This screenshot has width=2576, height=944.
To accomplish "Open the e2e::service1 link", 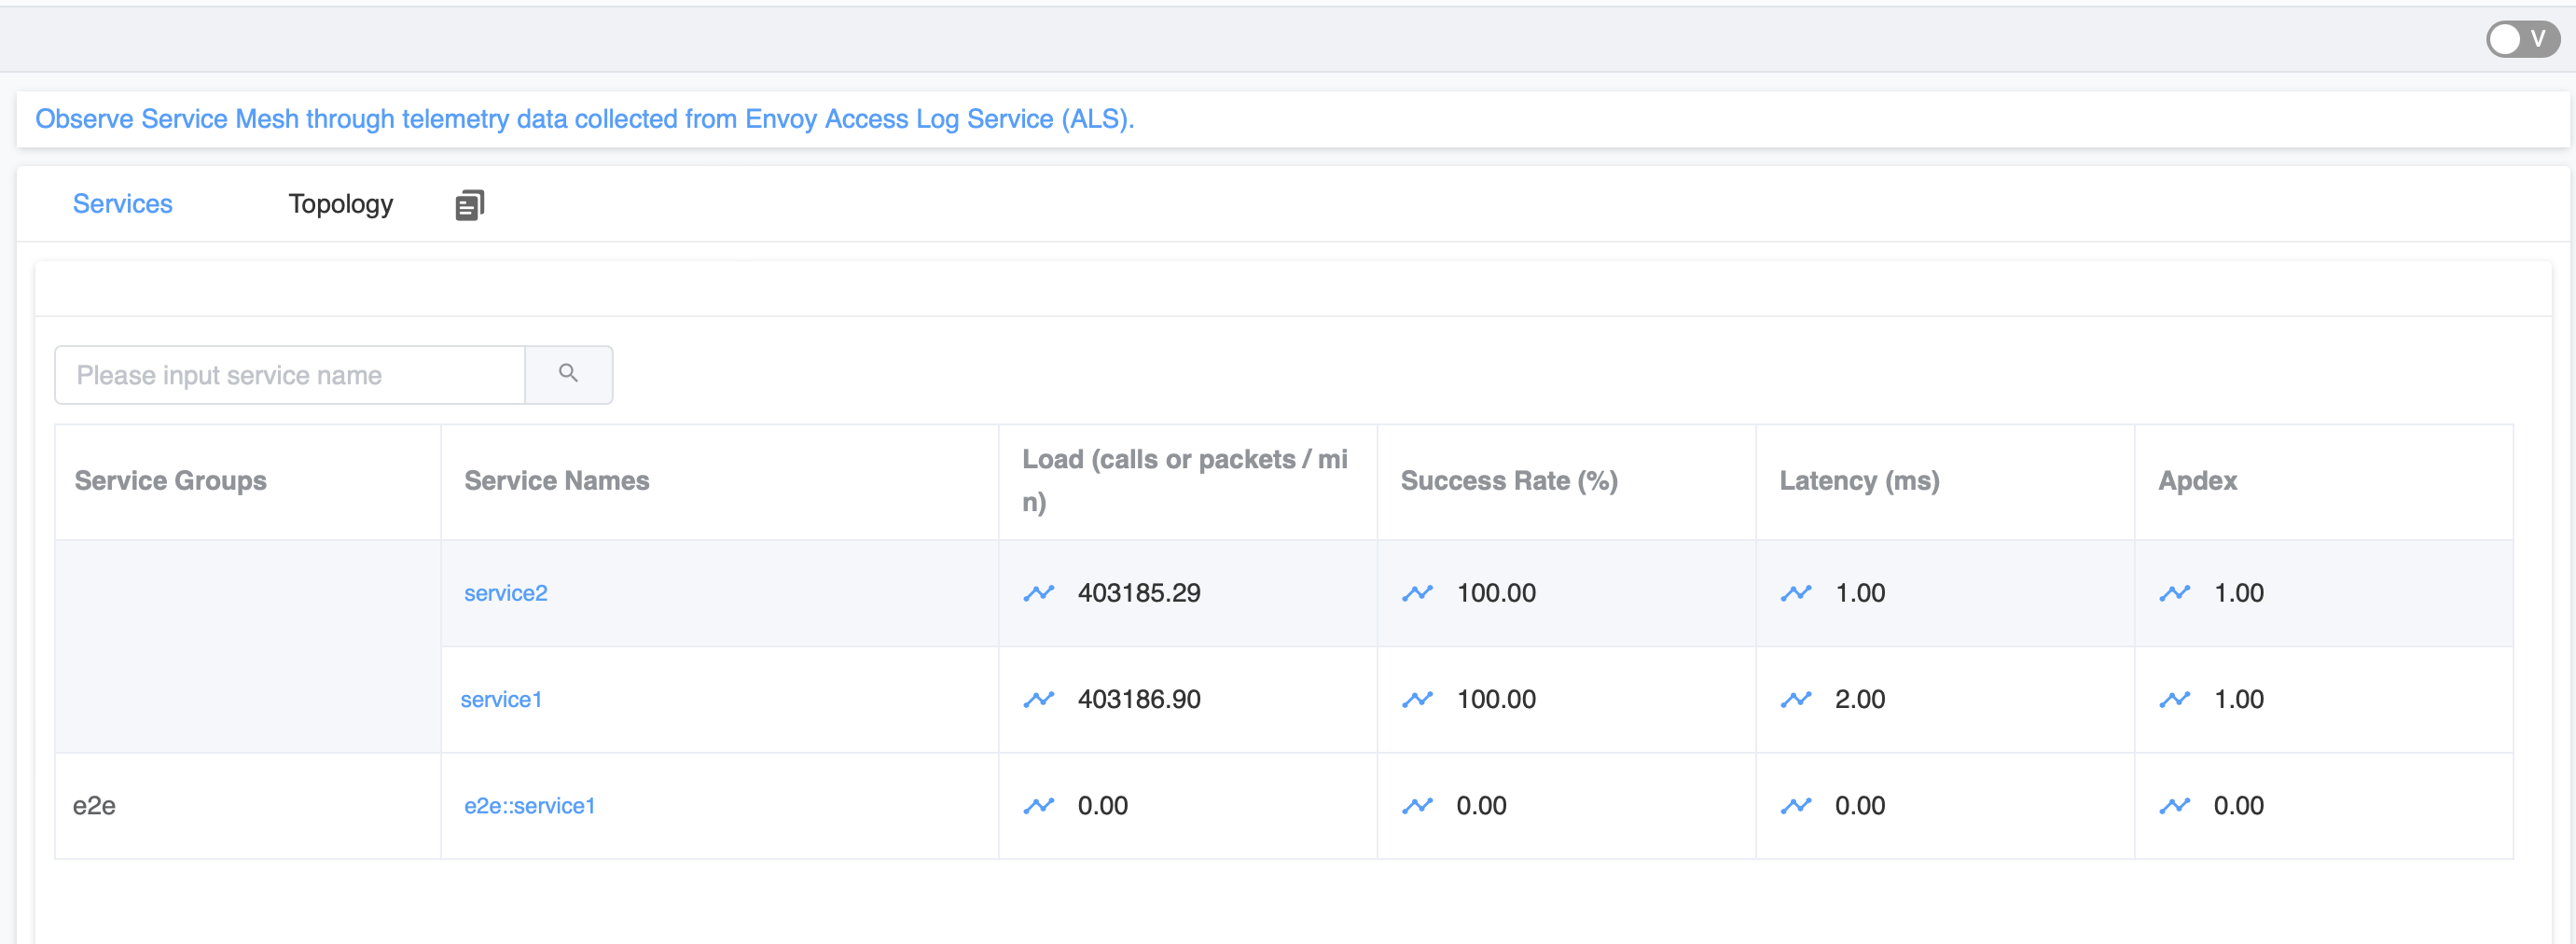I will click(x=529, y=805).
